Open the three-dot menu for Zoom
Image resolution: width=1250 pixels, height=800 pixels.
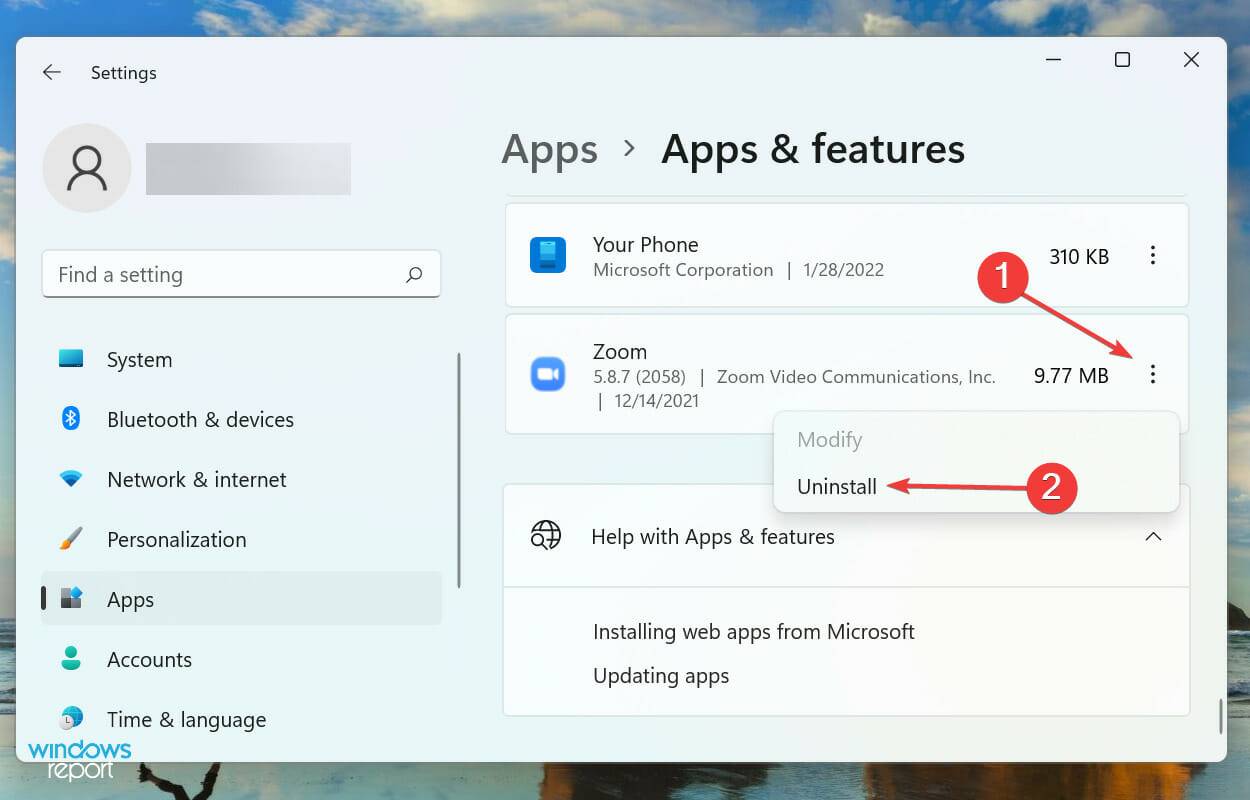(1153, 375)
